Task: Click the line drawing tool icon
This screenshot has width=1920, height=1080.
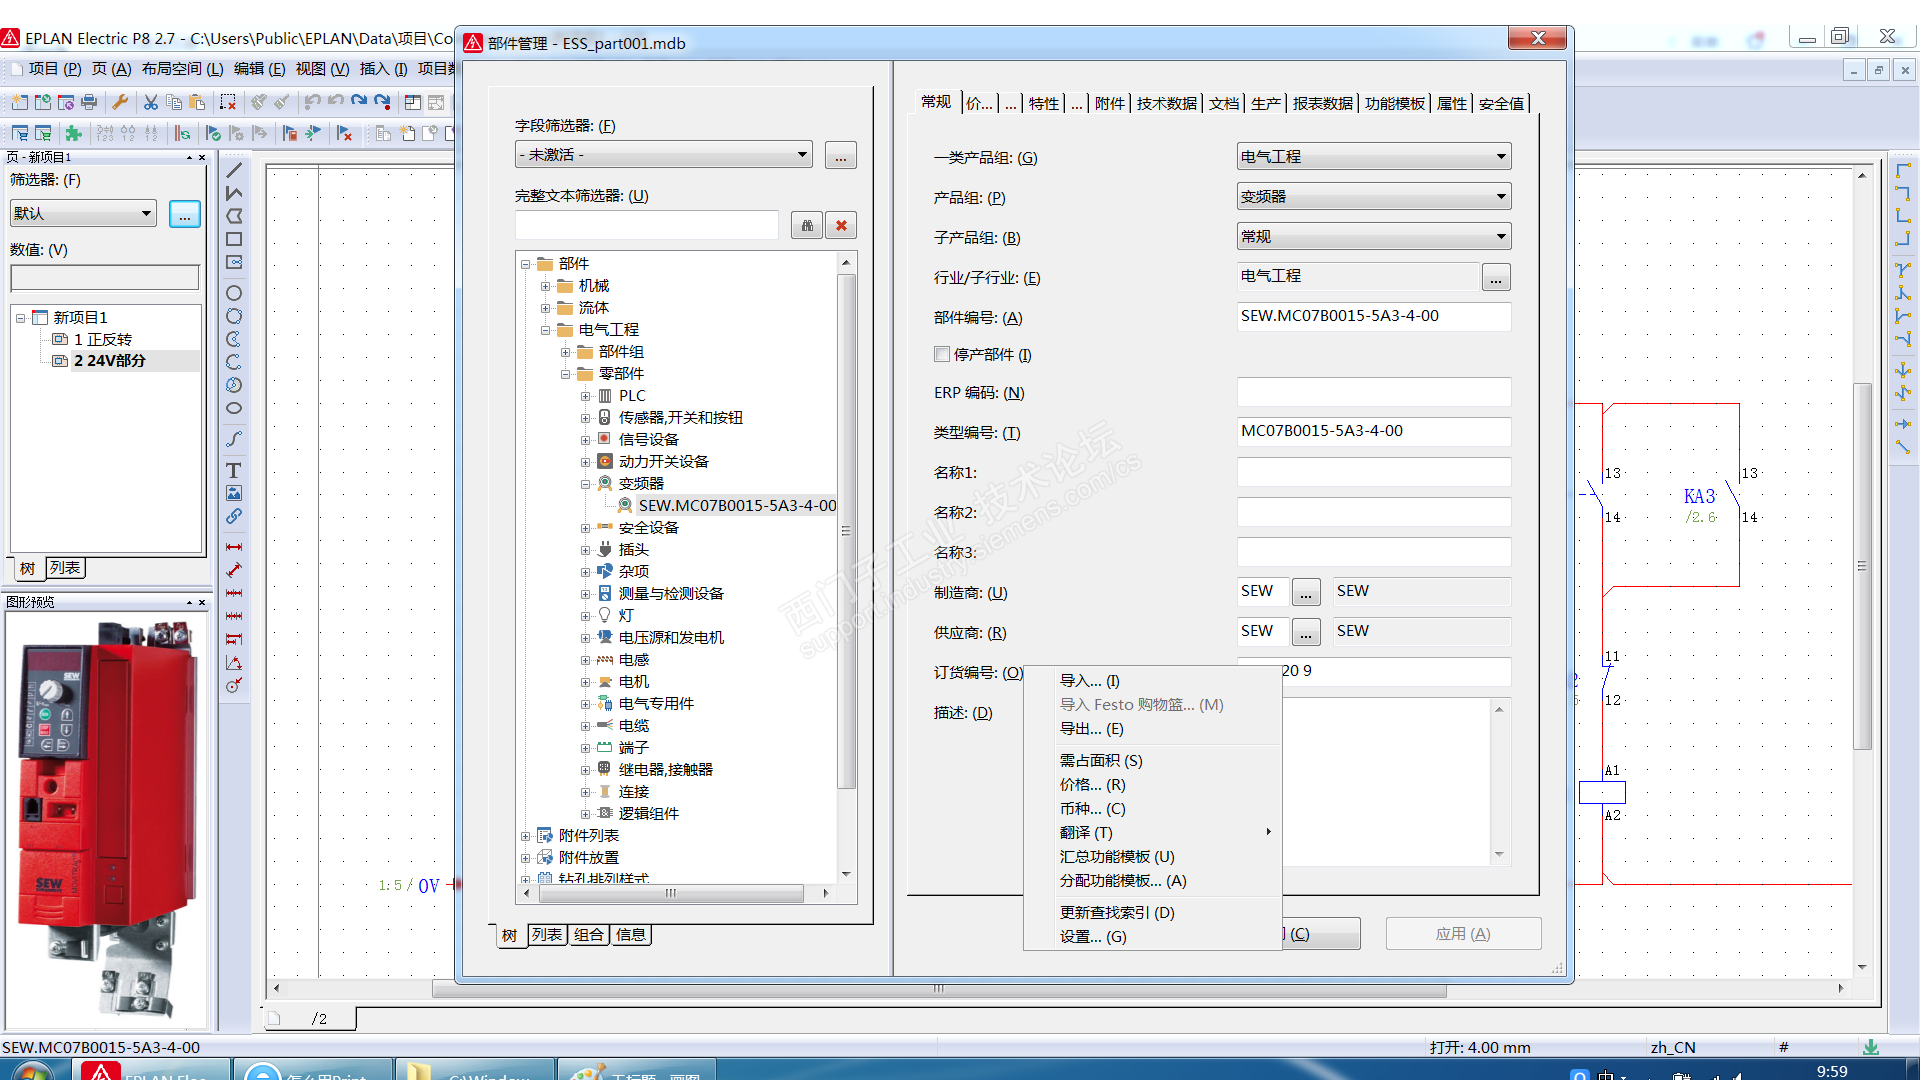Action: tap(233, 170)
